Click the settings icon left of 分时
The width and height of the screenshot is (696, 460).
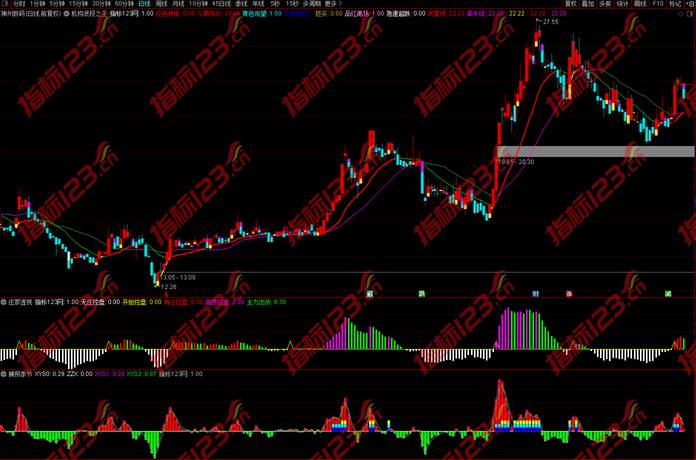[x=5, y=4]
